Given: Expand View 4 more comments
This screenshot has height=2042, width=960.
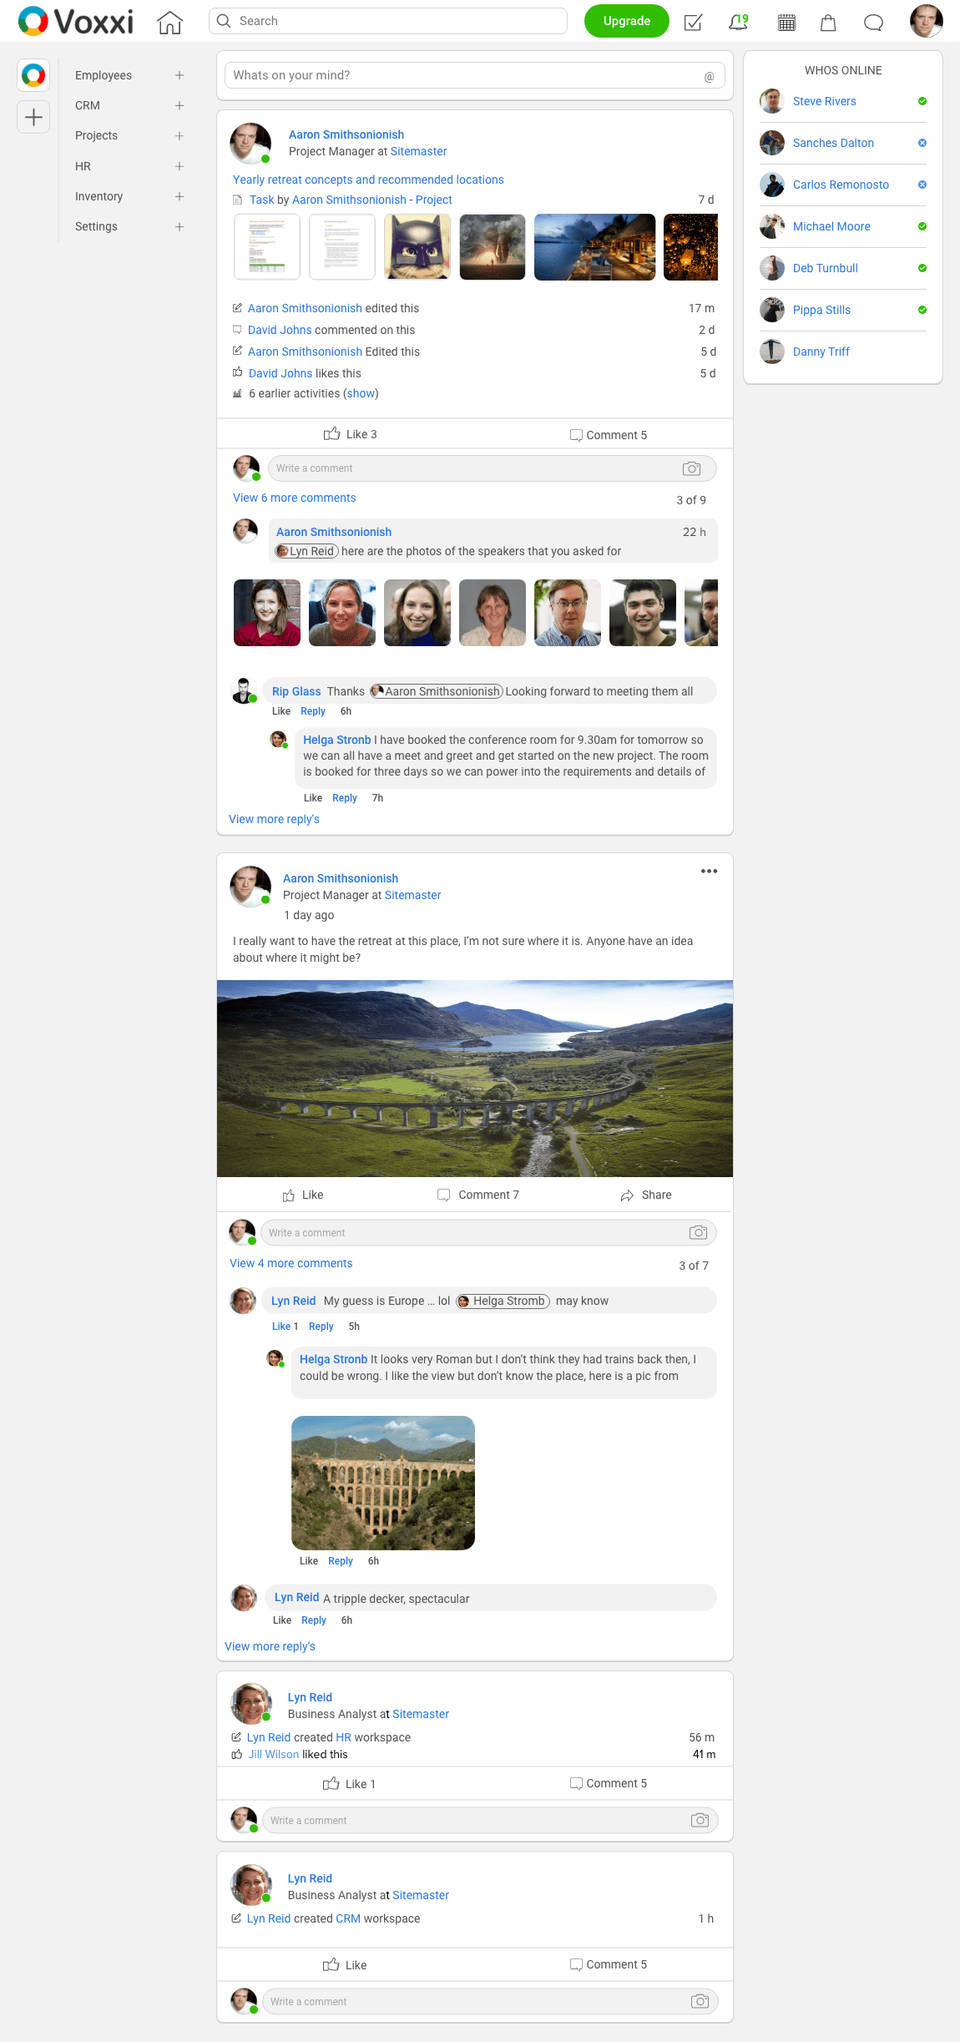Looking at the screenshot, I should [291, 1263].
